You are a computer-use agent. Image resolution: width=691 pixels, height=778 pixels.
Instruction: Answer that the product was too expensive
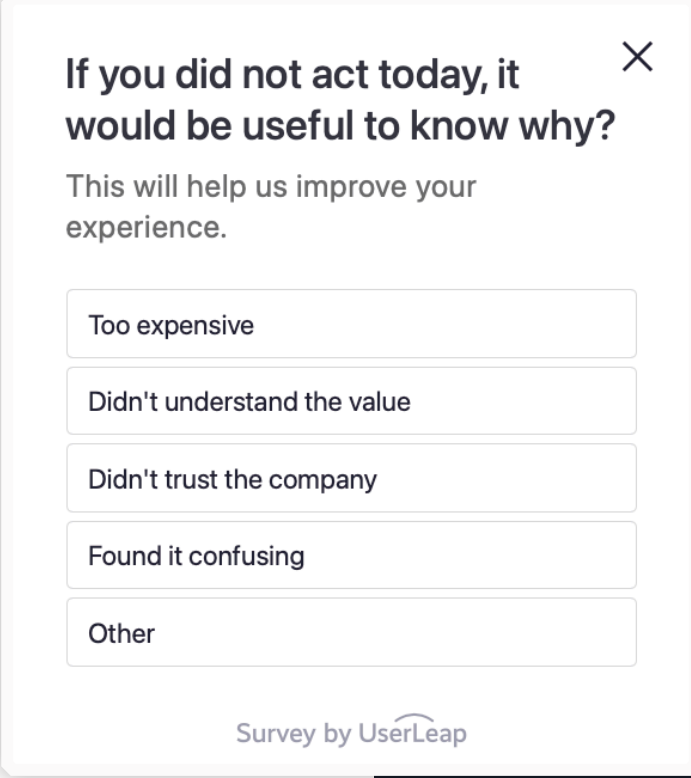351,324
